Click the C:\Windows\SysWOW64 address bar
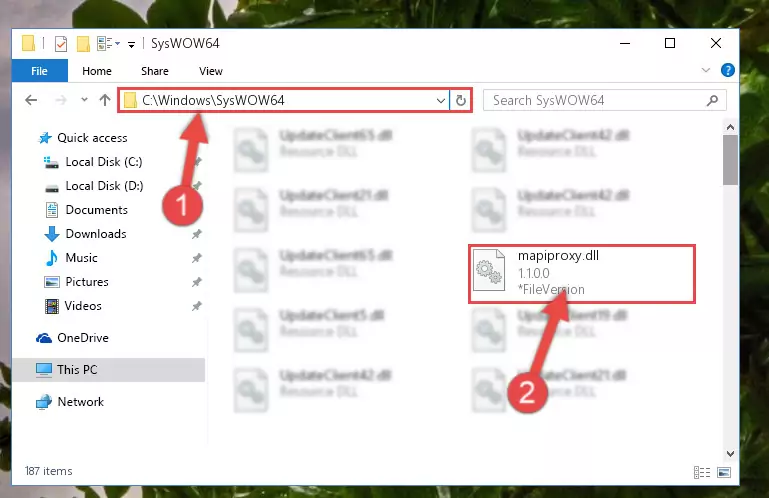The width and height of the screenshot is (769, 498). click(x=283, y=100)
